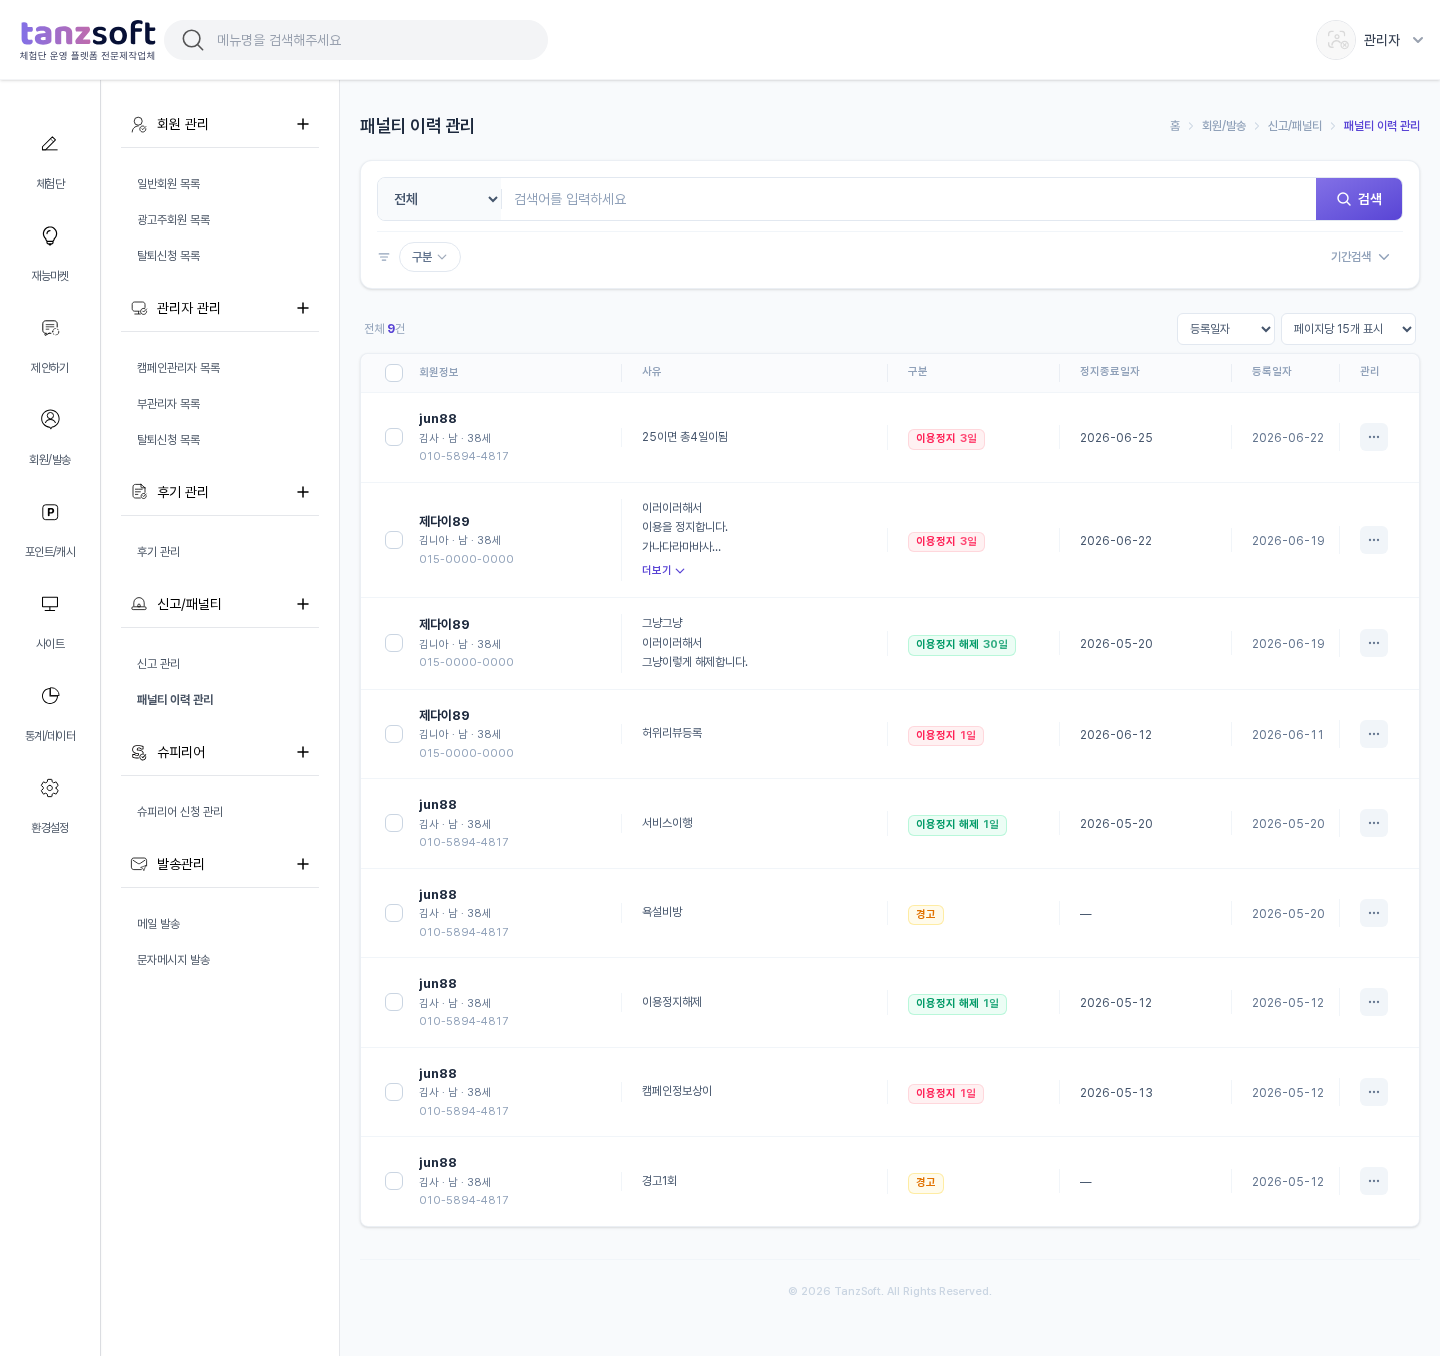Image resolution: width=1440 pixels, height=1356 pixels.
Task: Click the tanzsoft logo
Action: tap(88, 40)
